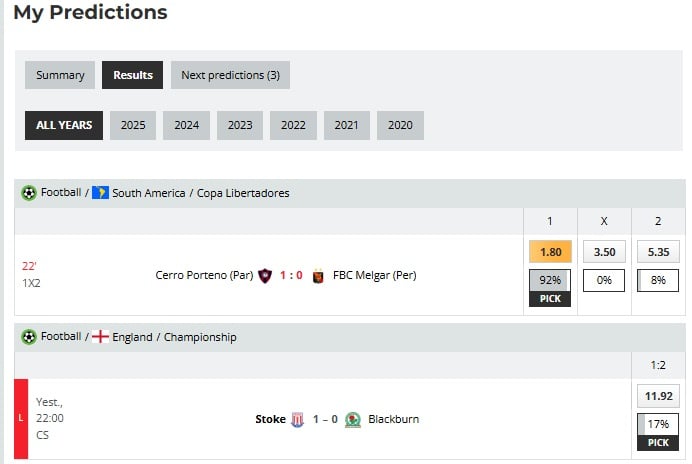
Task: Click the 1.80 home win odds
Action: click(x=550, y=253)
